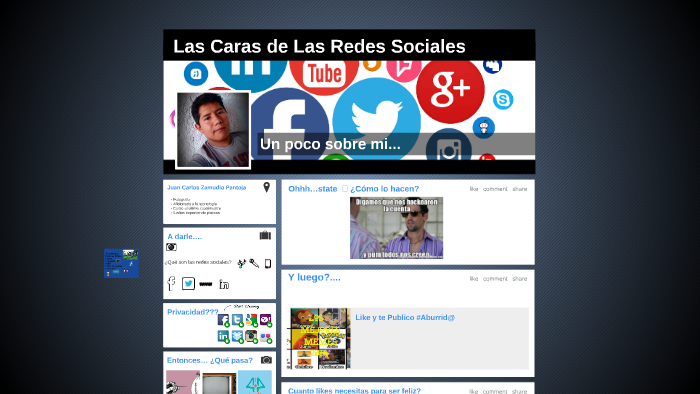Click Cuanto likes necesitas para ser feliz? heading

[x=354, y=390]
